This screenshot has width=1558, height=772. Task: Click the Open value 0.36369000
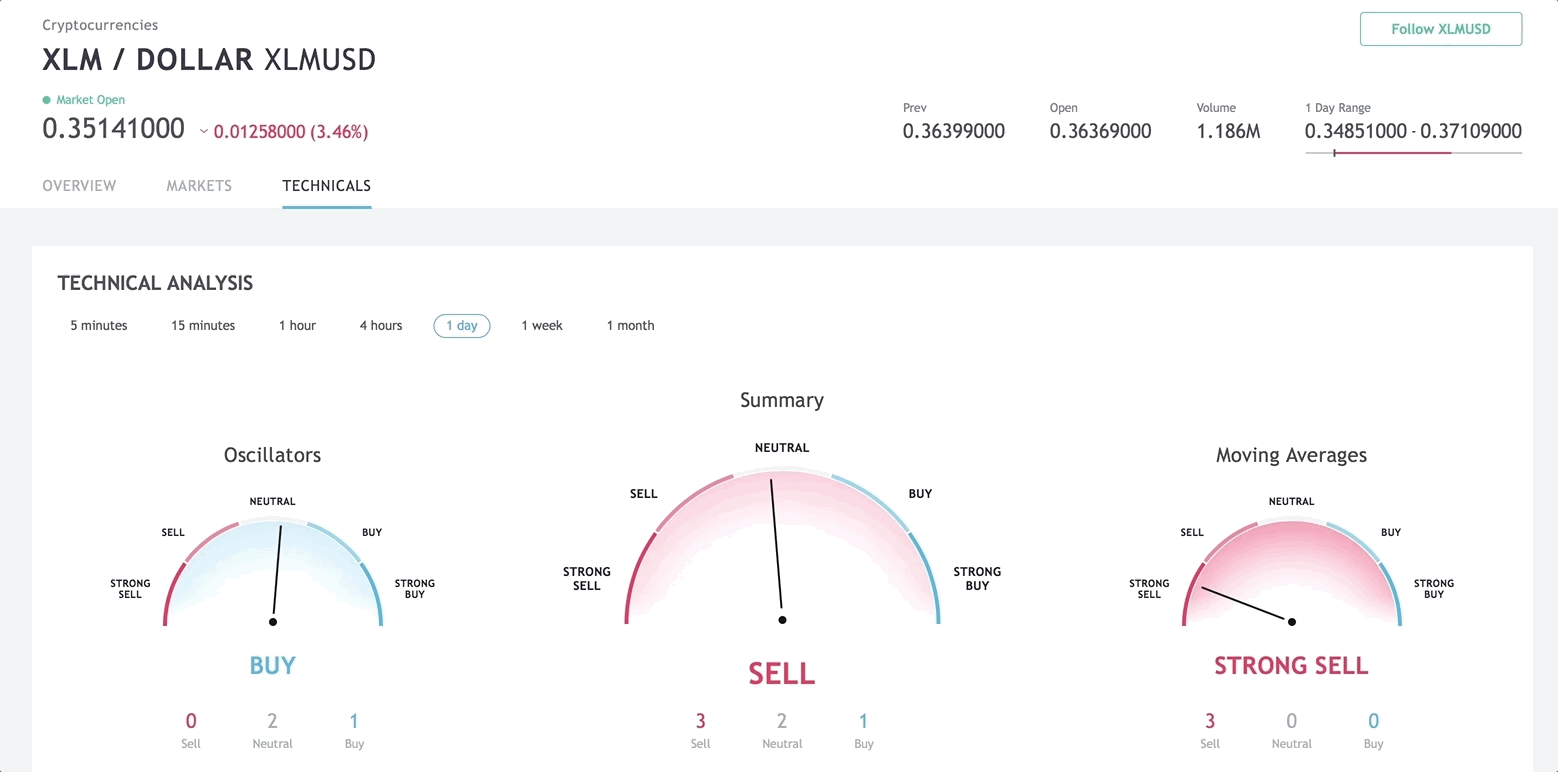1101,131
